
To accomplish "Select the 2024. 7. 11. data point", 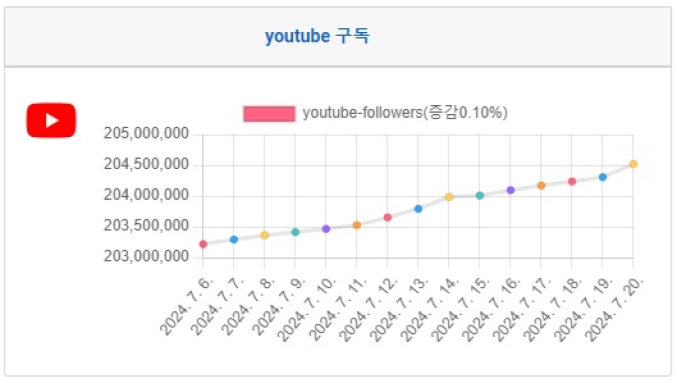I will coord(357,225).
